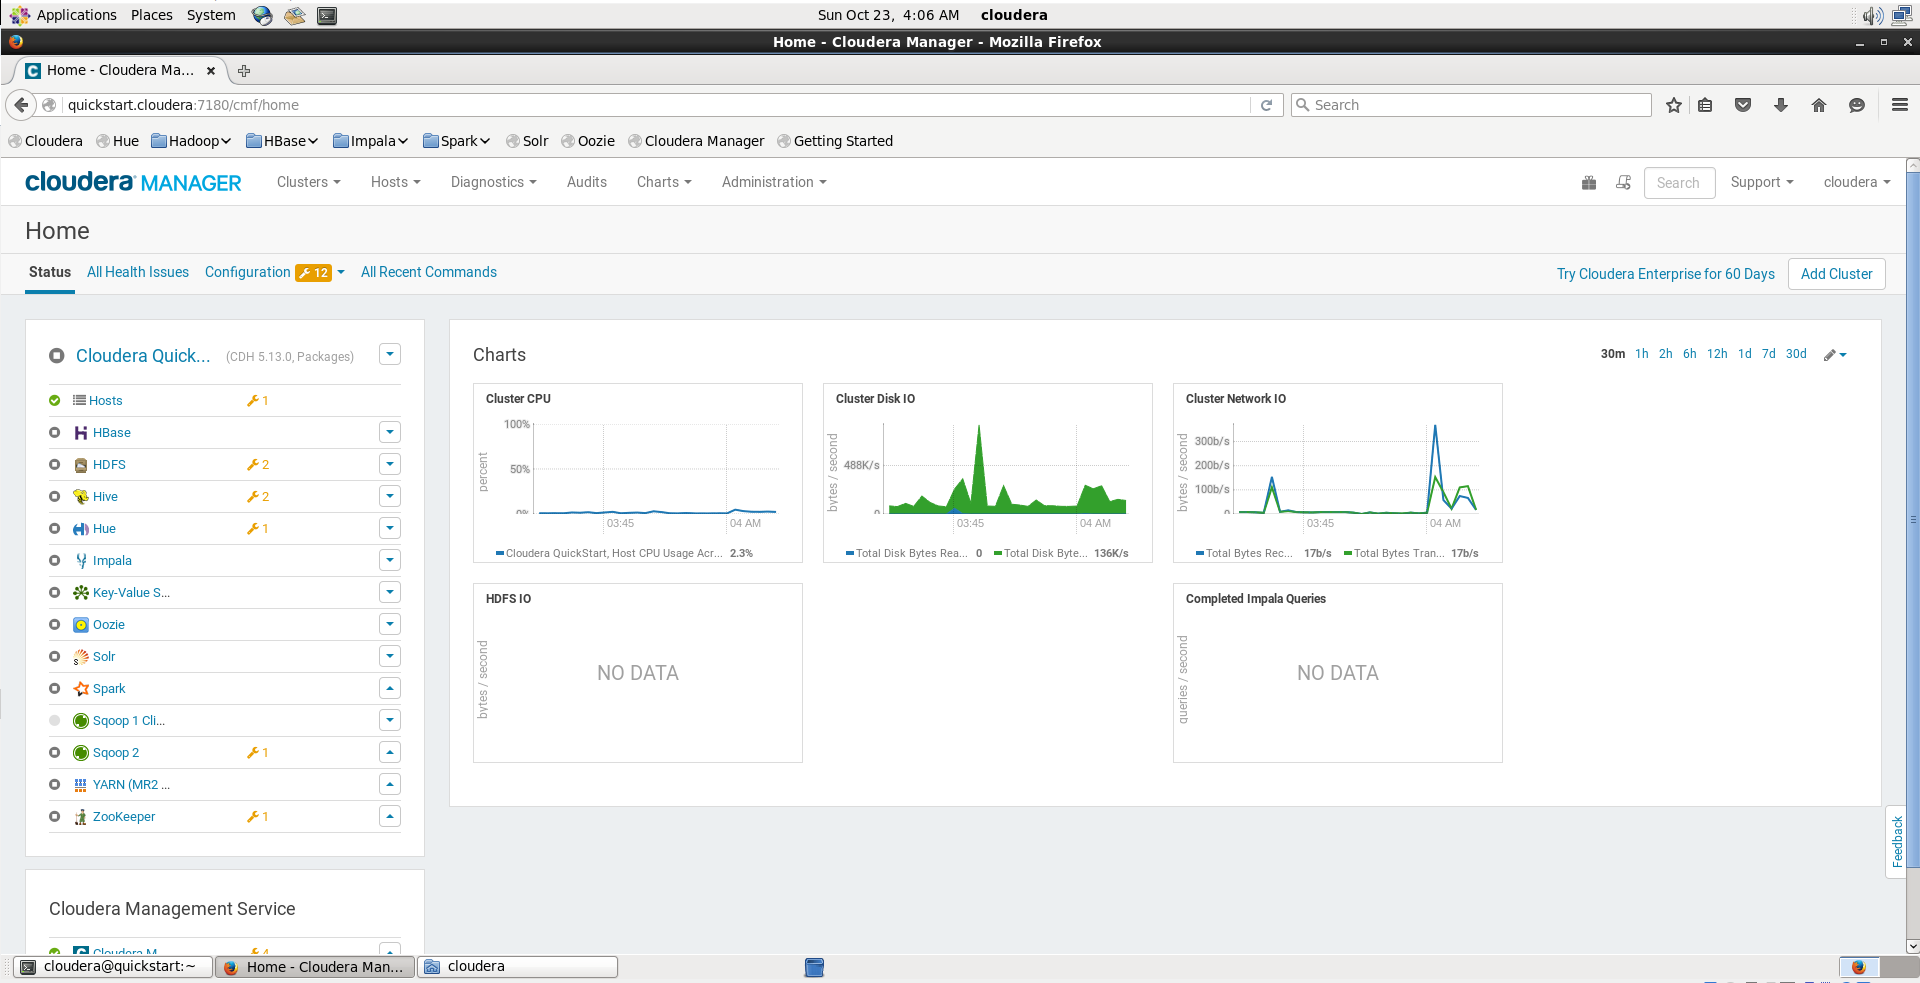Click the Hosts list icon
1920x983 pixels.
79,400
